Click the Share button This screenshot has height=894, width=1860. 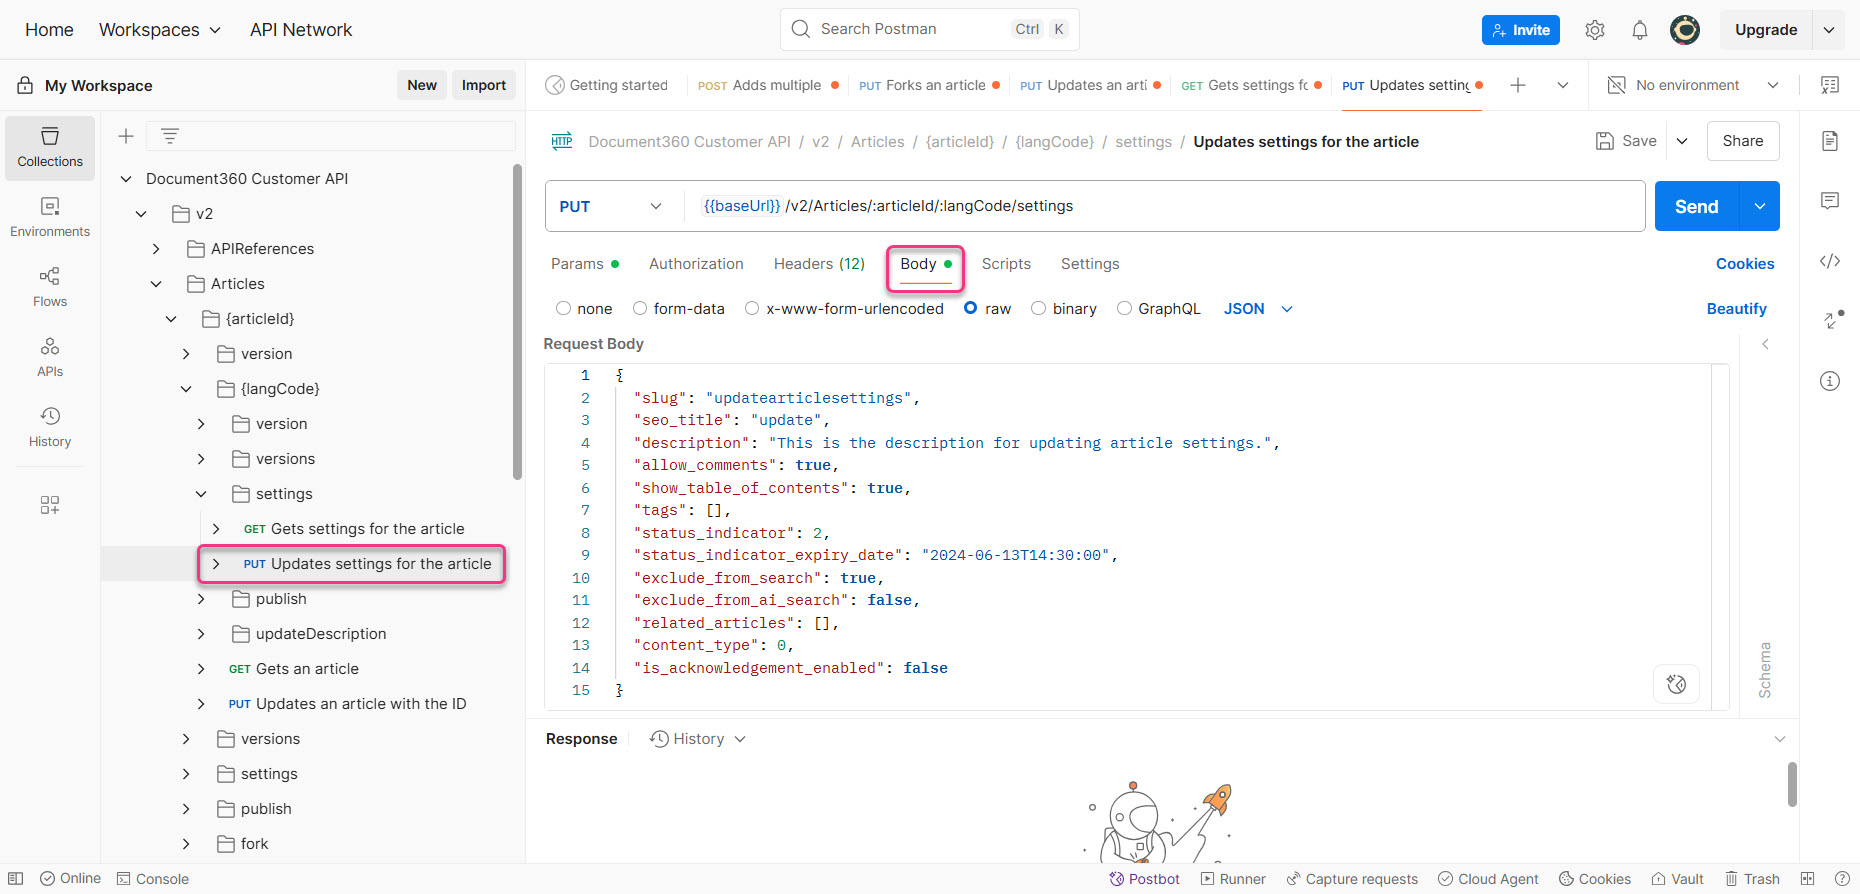[1743, 141]
